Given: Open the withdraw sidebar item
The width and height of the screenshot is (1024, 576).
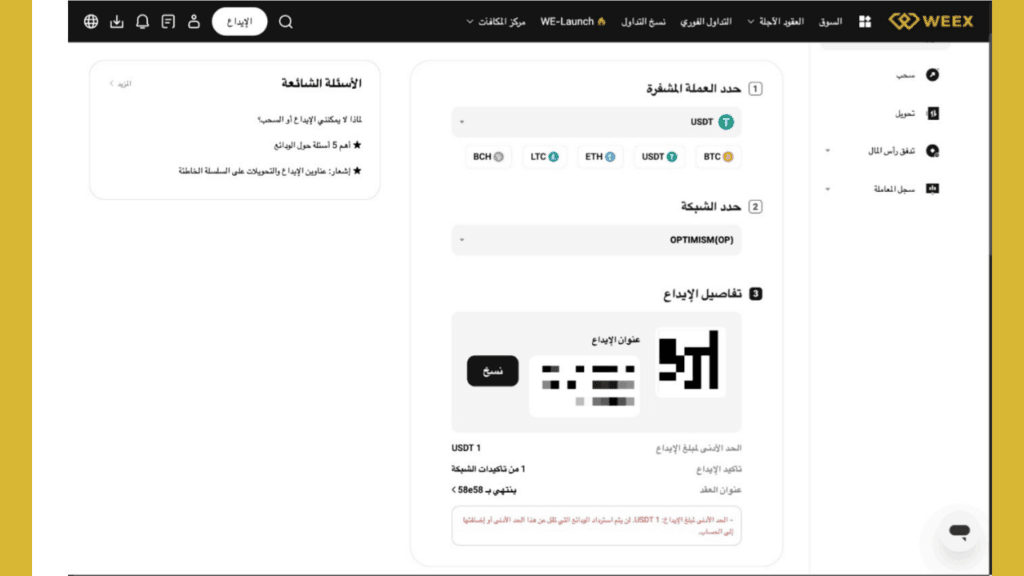Looking at the screenshot, I should [905, 75].
